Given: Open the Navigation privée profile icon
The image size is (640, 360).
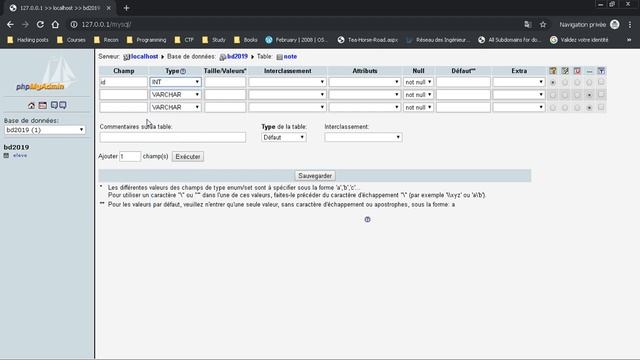Looking at the screenshot, I should [x=615, y=24].
